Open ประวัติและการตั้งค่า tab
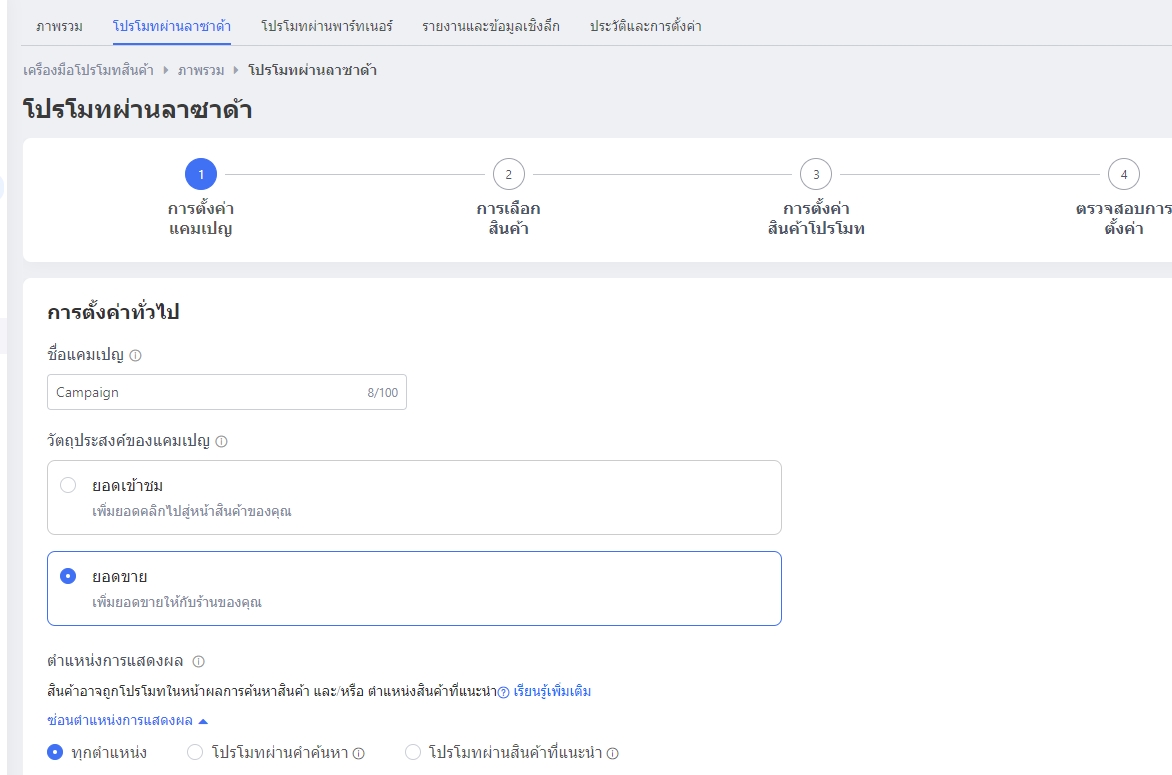This screenshot has height=775, width=1172. coord(646,26)
